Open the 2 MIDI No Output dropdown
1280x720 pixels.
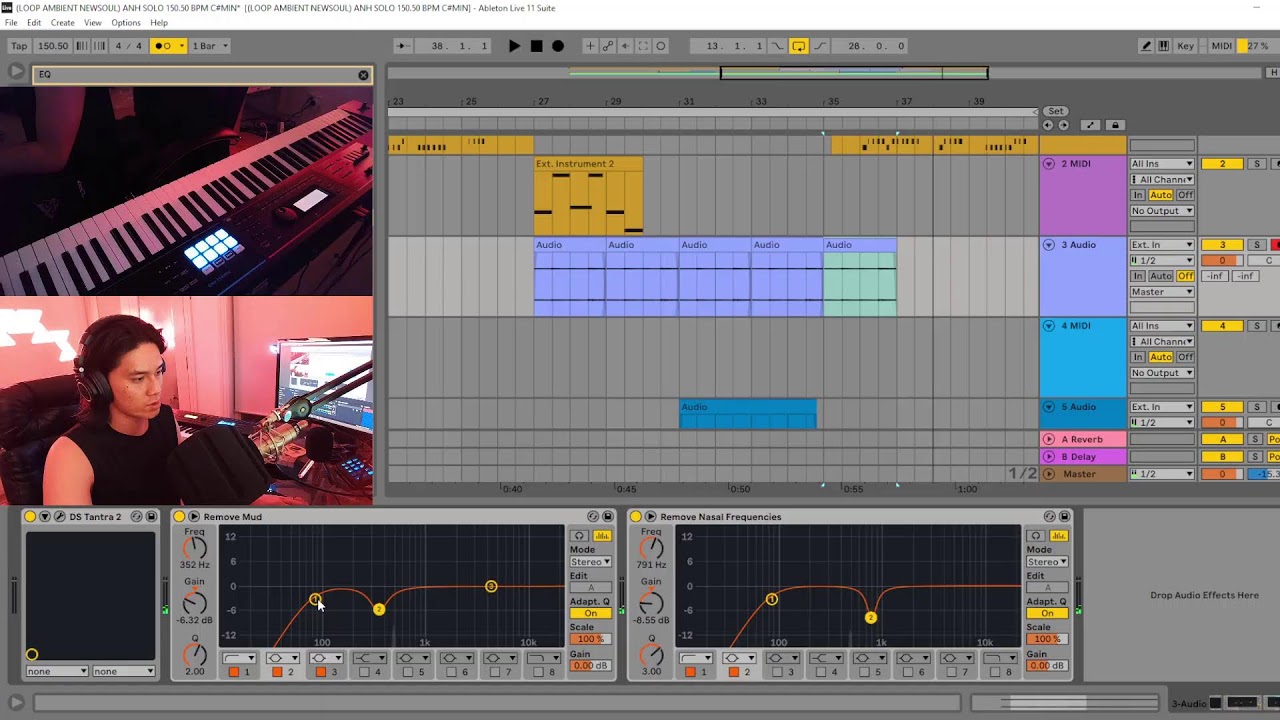point(1162,211)
